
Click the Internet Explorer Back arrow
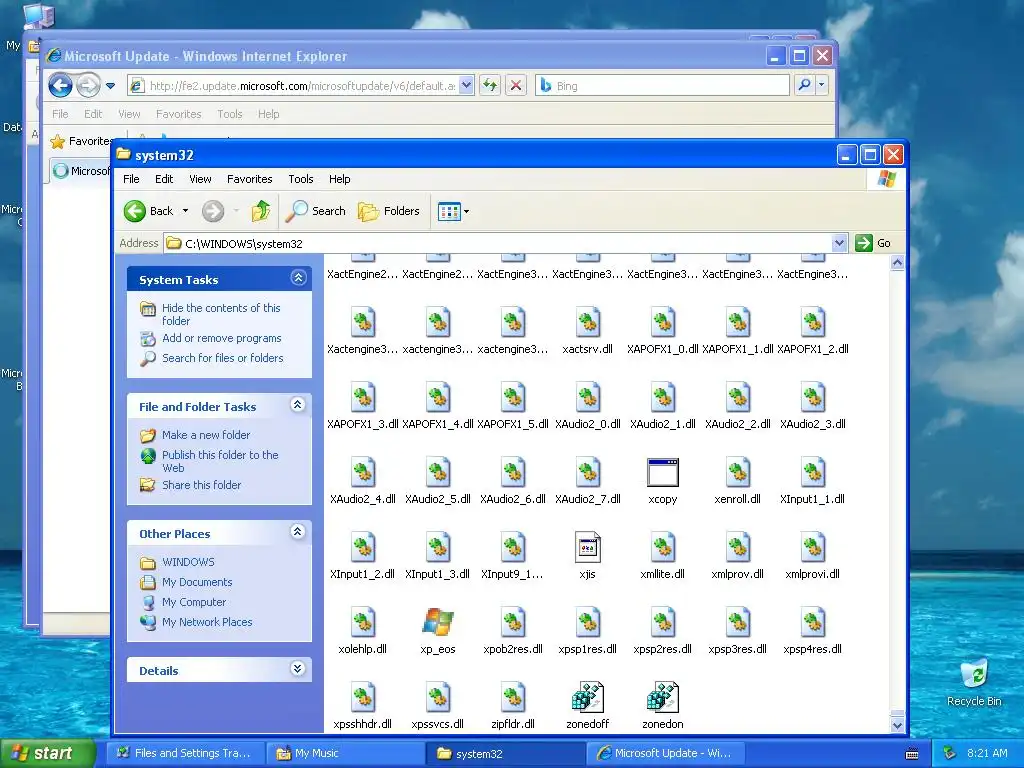point(60,85)
